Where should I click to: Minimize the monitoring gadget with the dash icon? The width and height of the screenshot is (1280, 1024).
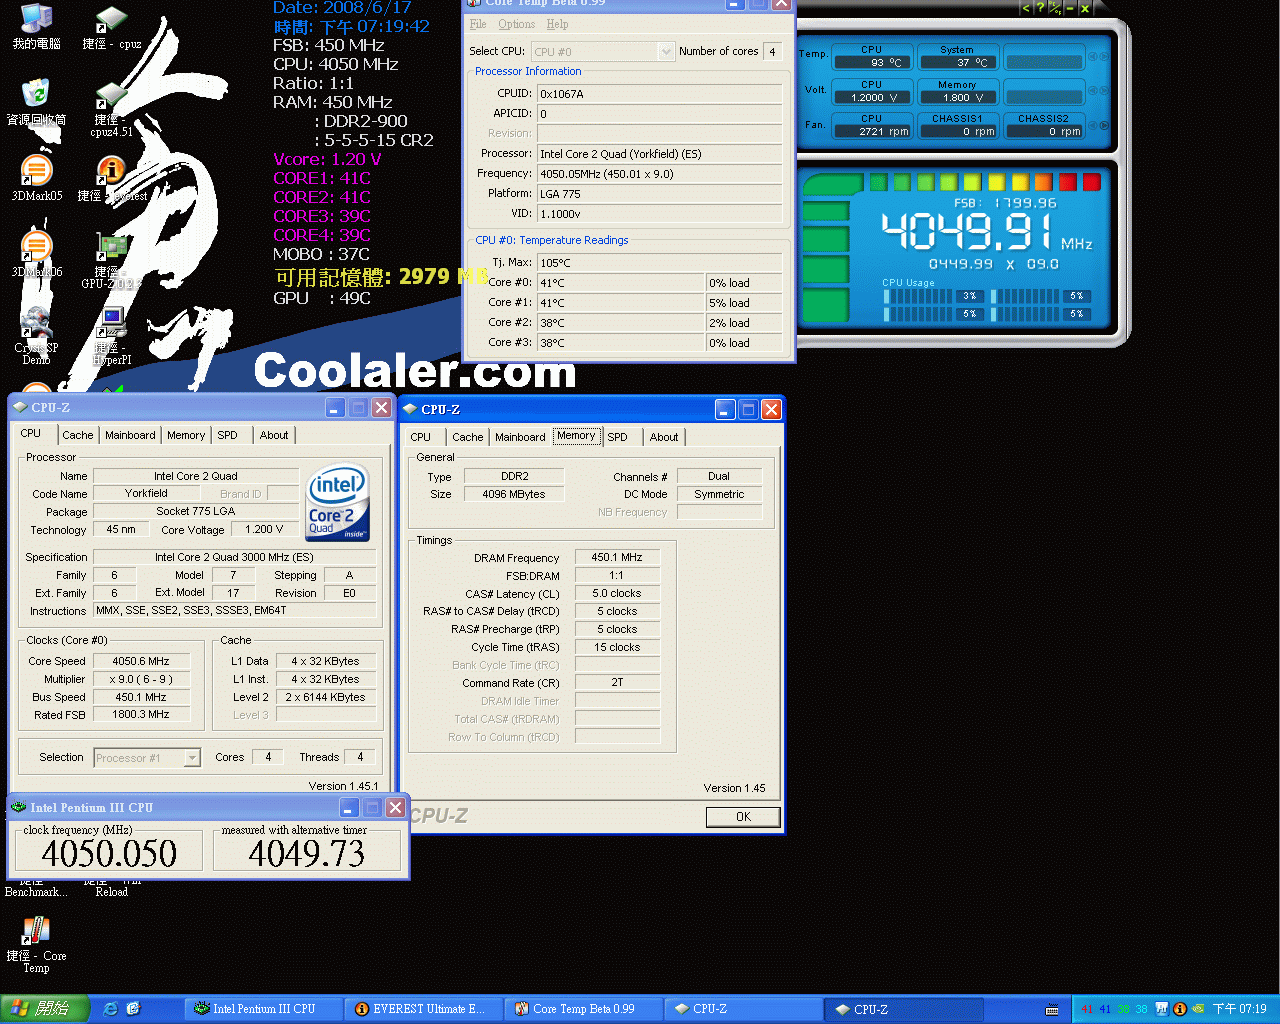(x=1069, y=8)
